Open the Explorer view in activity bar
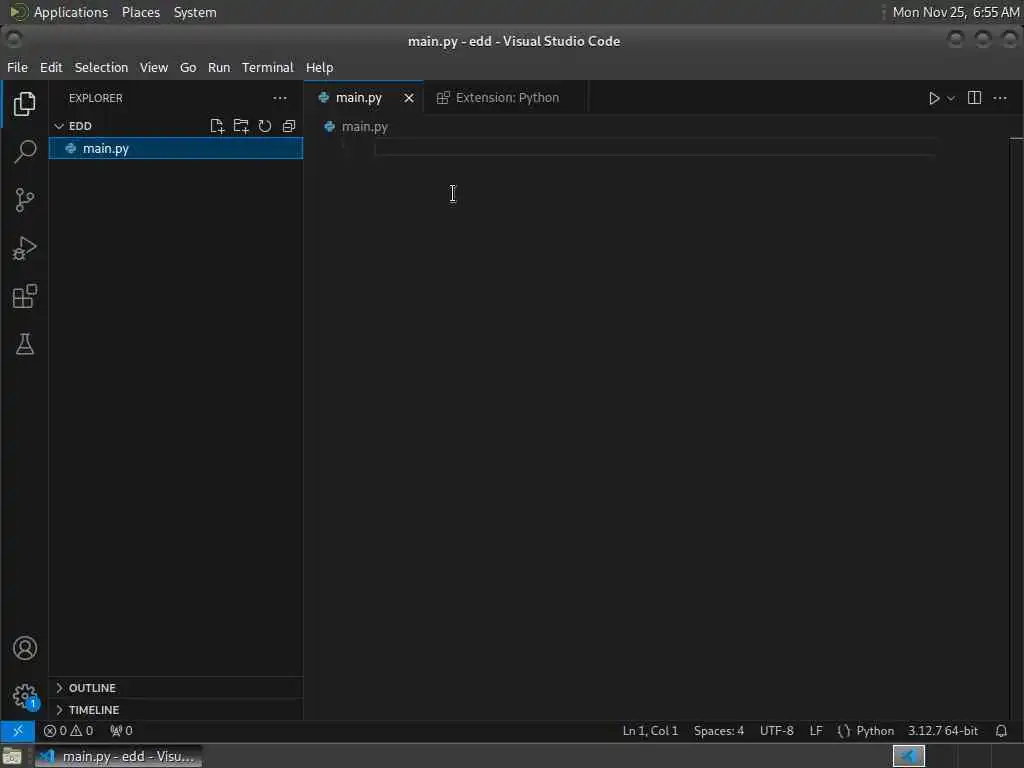Screen dimensions: 1024x768 tap(24, 104)
